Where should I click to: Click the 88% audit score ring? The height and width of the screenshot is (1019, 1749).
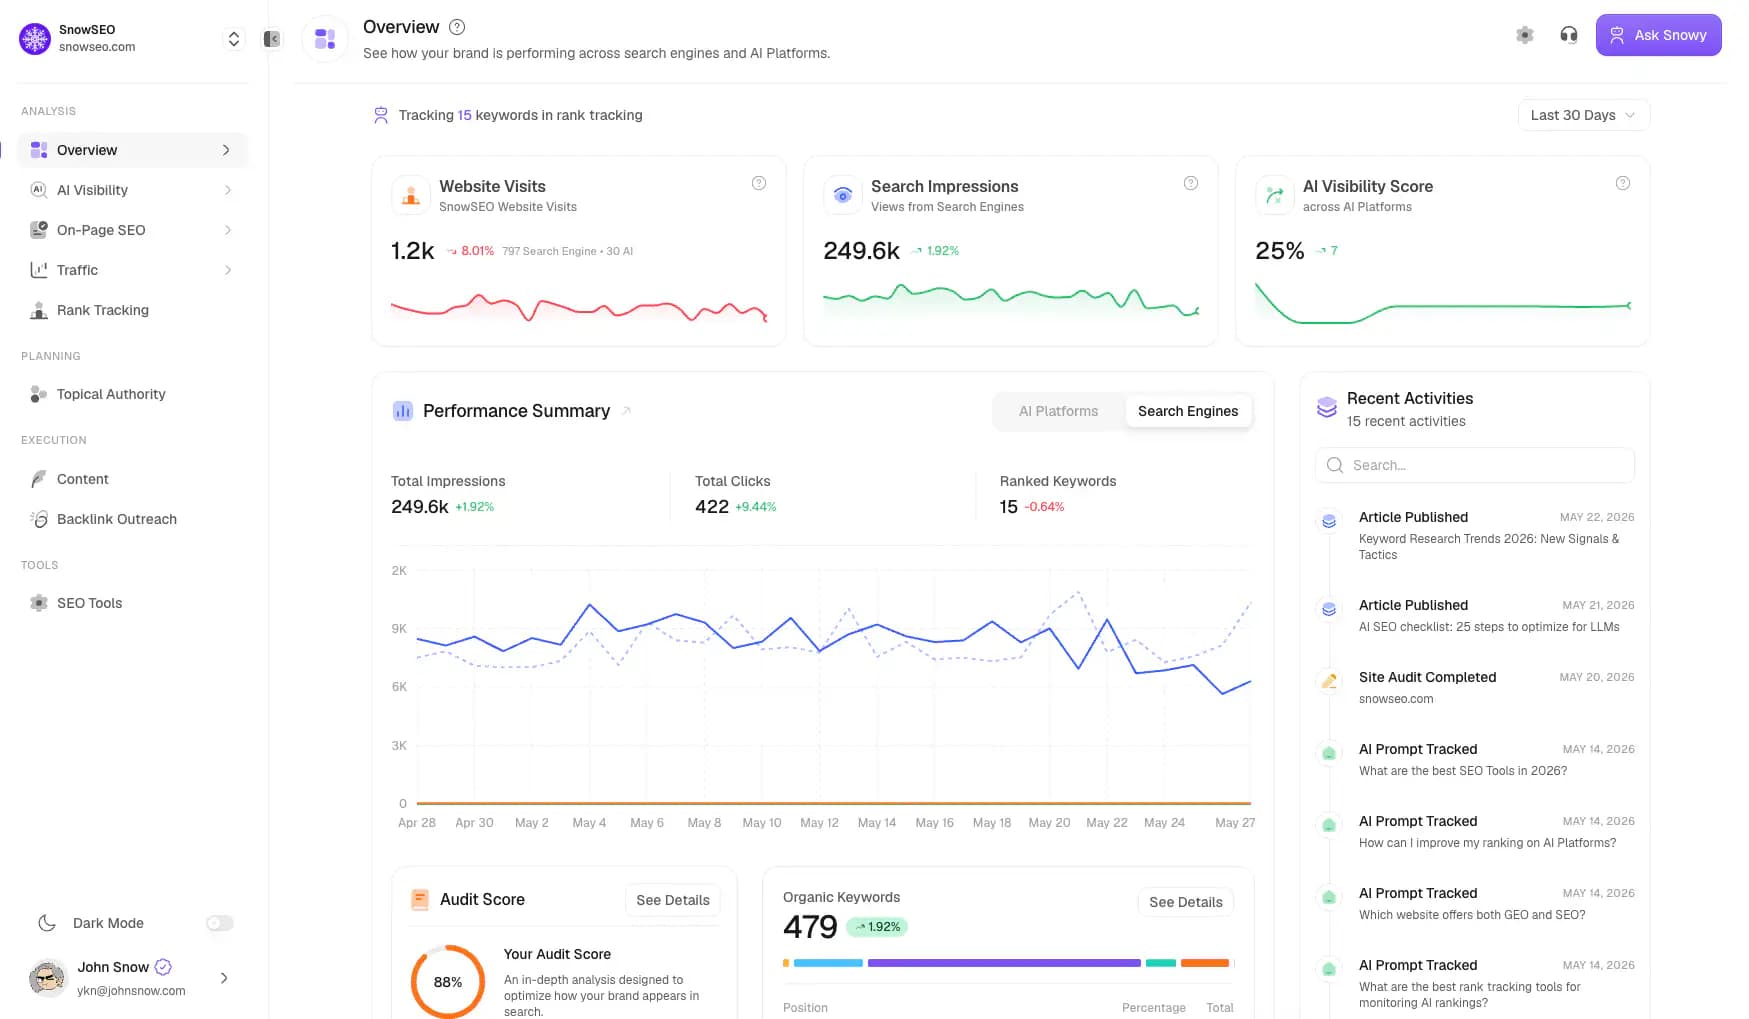pos(448,982)
